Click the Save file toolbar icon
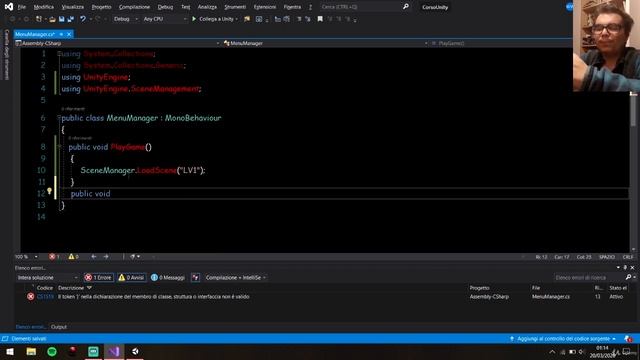640x360 pixels. [x=62, y=19]
